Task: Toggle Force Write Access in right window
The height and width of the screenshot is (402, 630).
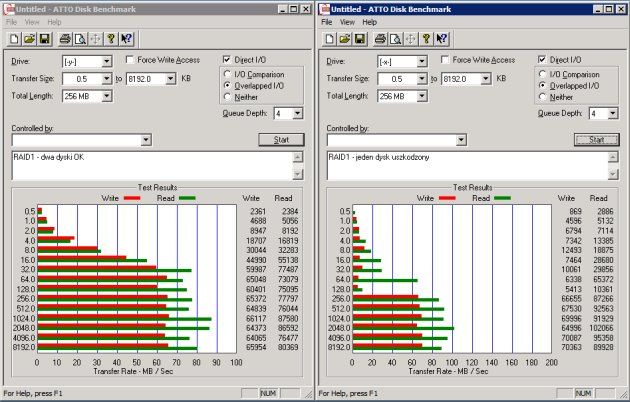Action: pos(445,60)
